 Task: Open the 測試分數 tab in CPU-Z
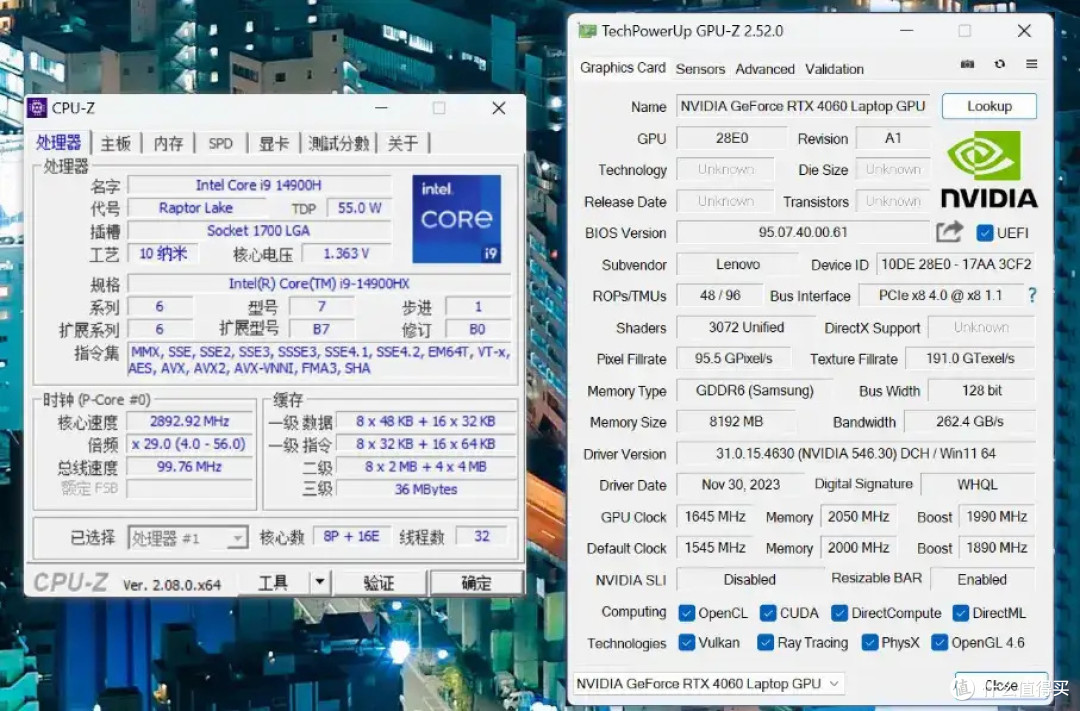[338, 143]
